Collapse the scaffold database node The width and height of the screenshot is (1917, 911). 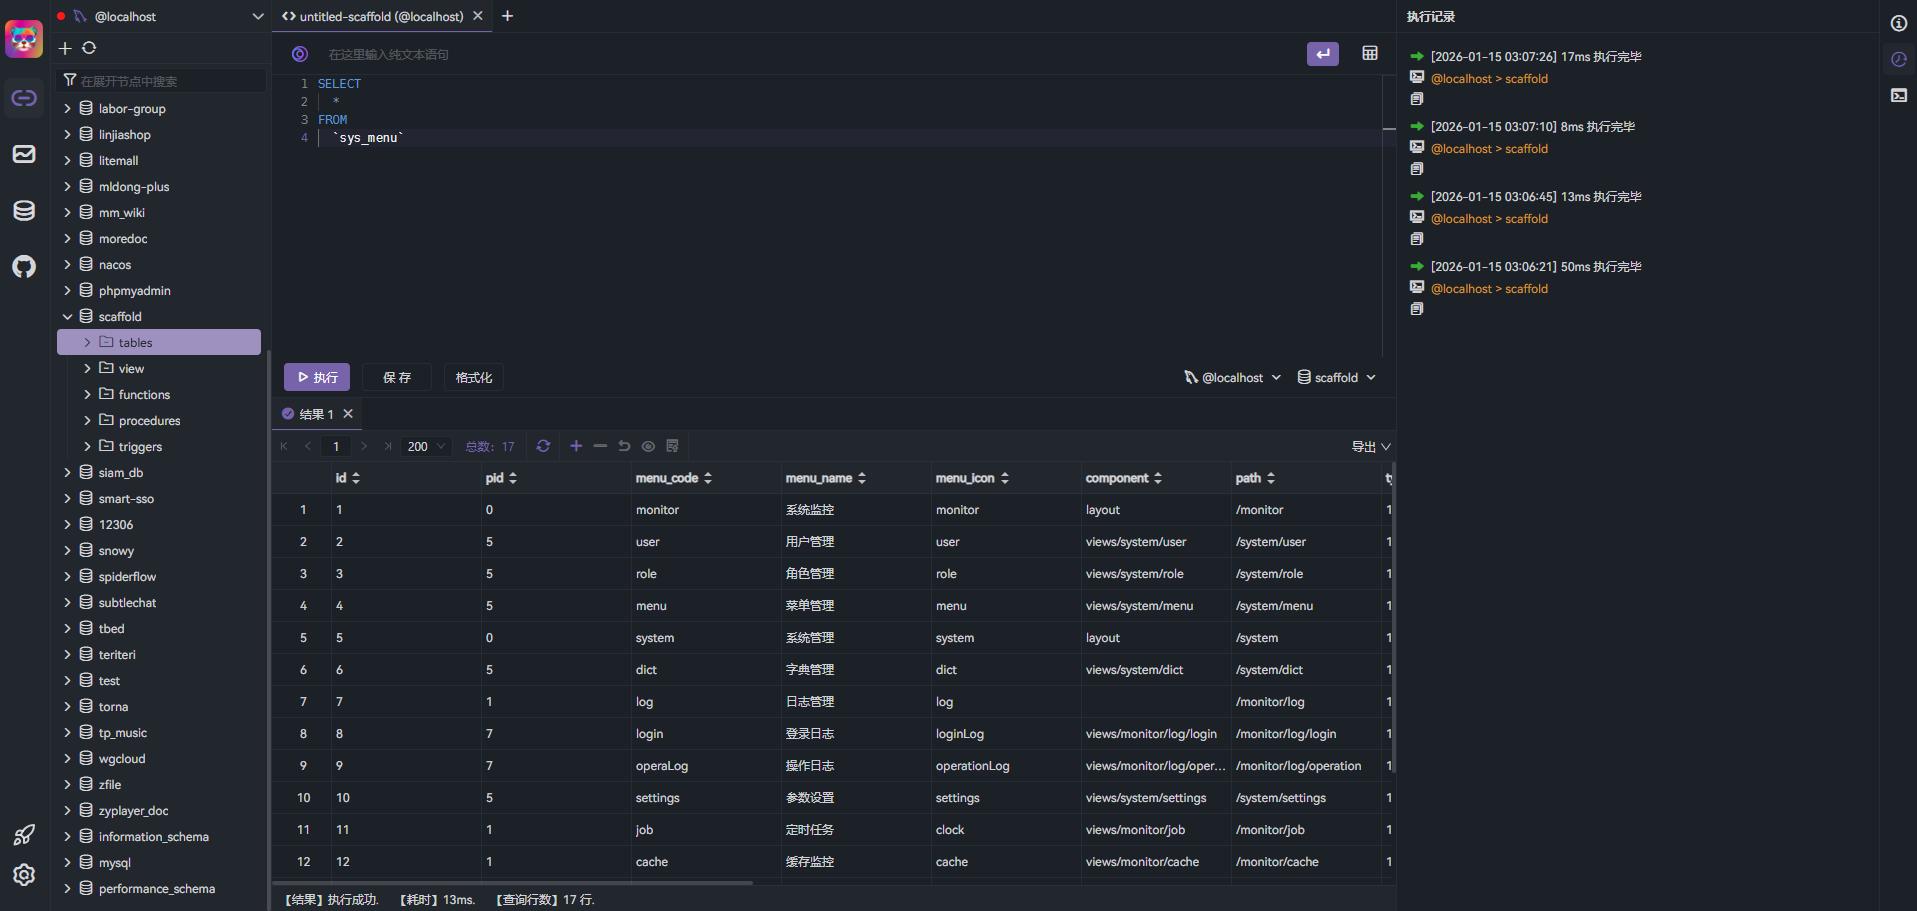[x=67, y=316]
